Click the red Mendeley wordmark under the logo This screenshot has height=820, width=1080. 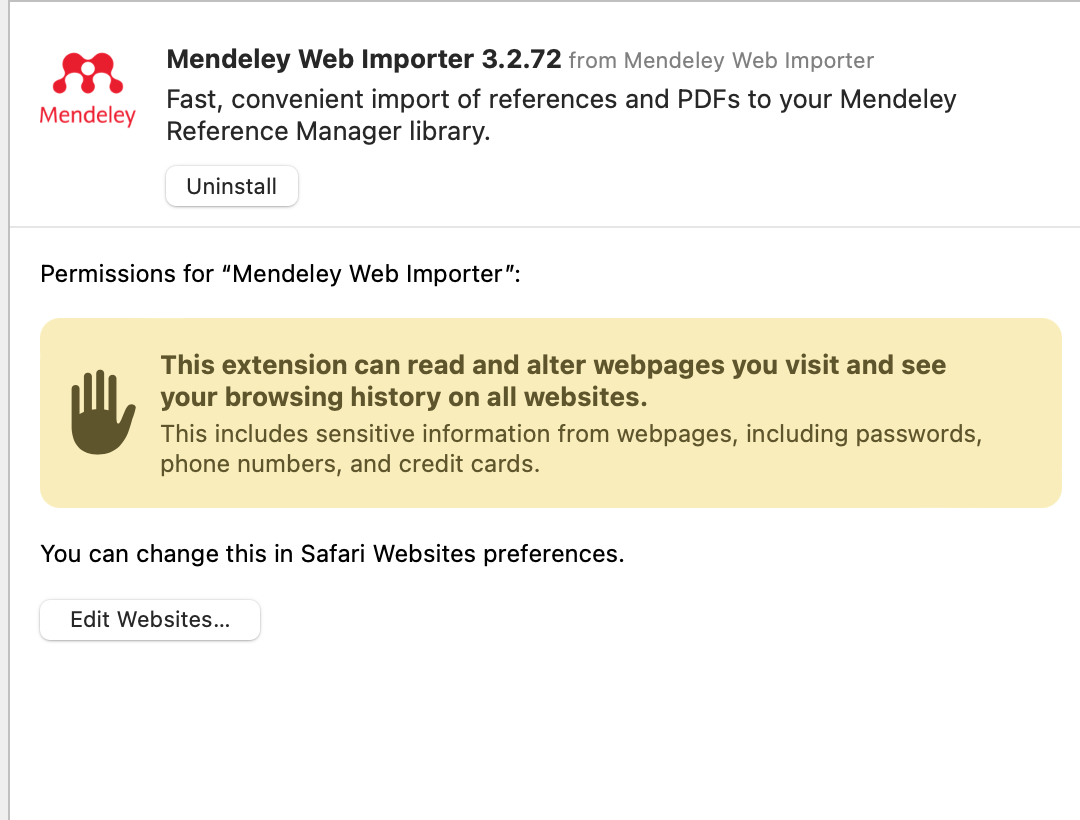point(87,116)
